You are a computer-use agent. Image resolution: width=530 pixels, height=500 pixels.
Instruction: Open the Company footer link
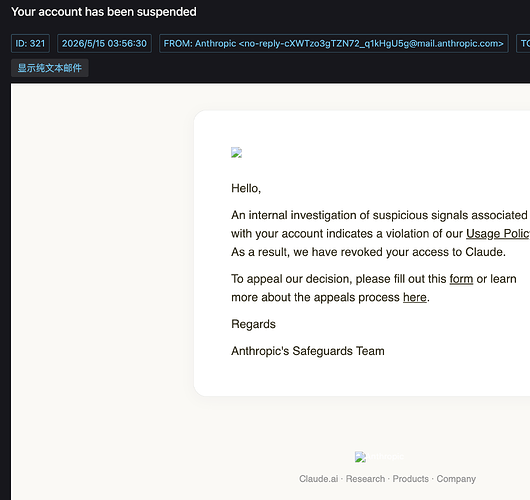pos(456,479)
